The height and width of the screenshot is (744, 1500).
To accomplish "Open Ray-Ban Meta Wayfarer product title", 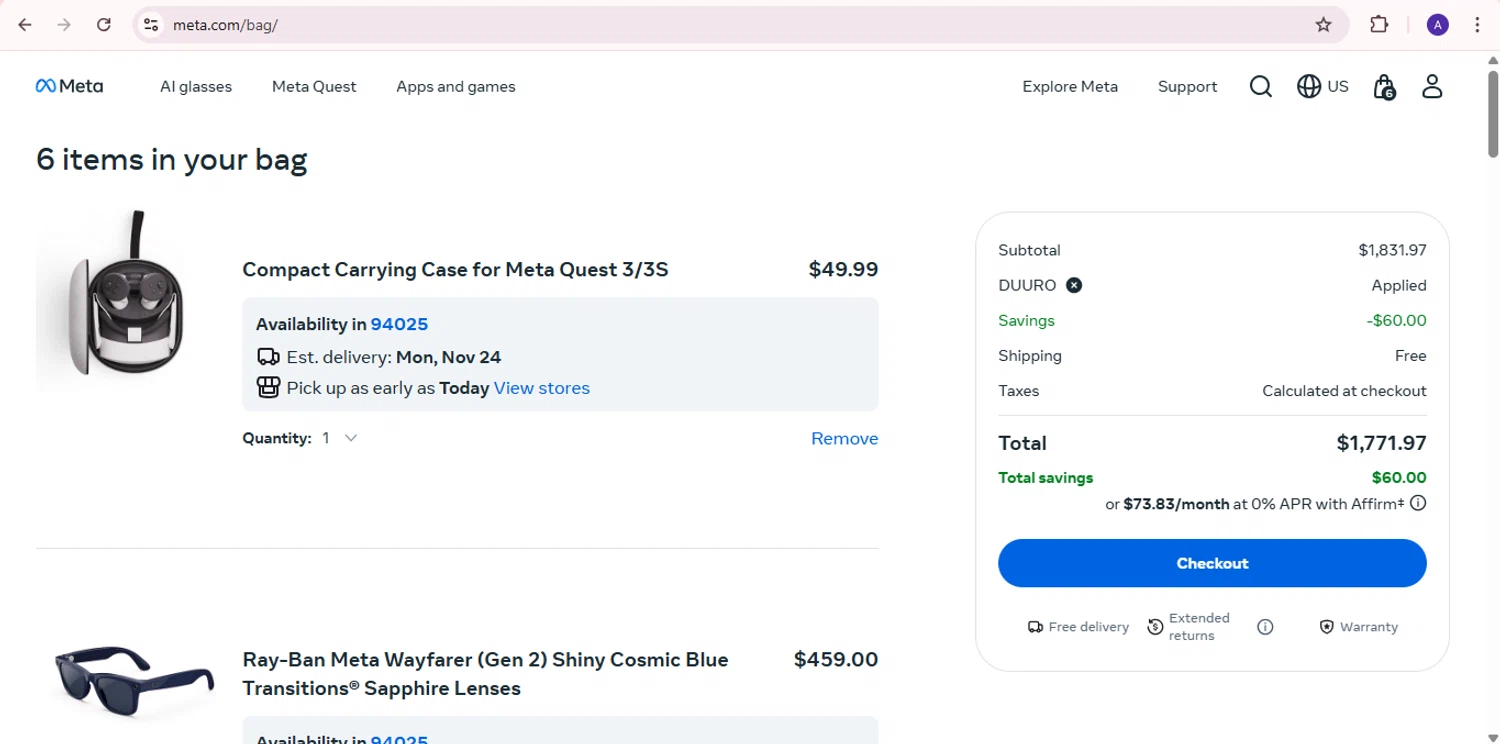I will (486, 674).
